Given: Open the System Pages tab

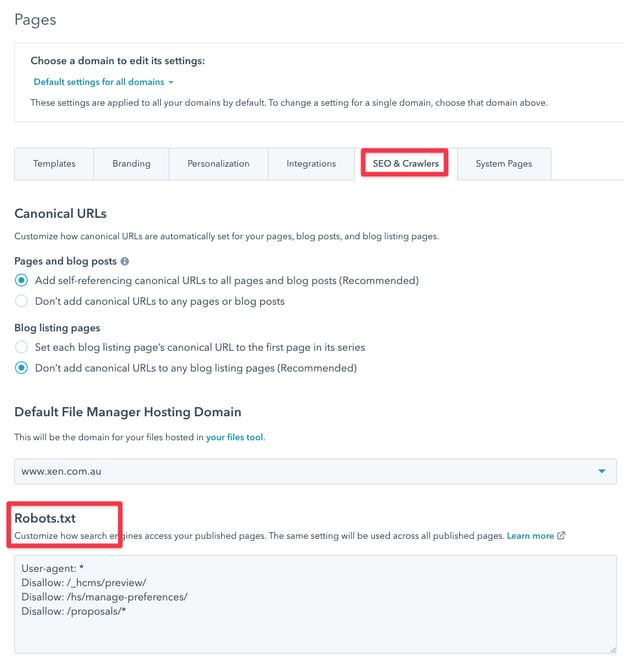Looking at the screenshot, I should [504, 164].
